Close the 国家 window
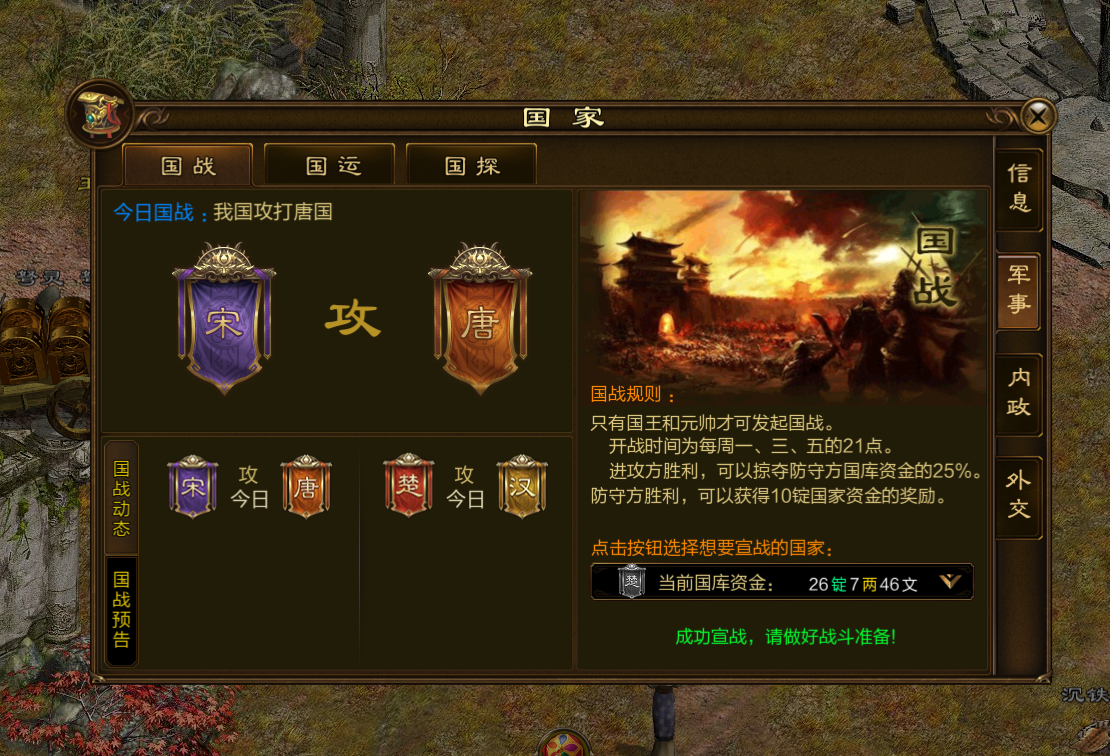This screenshot has width=1110, height=756. (x=1038, y=116)
